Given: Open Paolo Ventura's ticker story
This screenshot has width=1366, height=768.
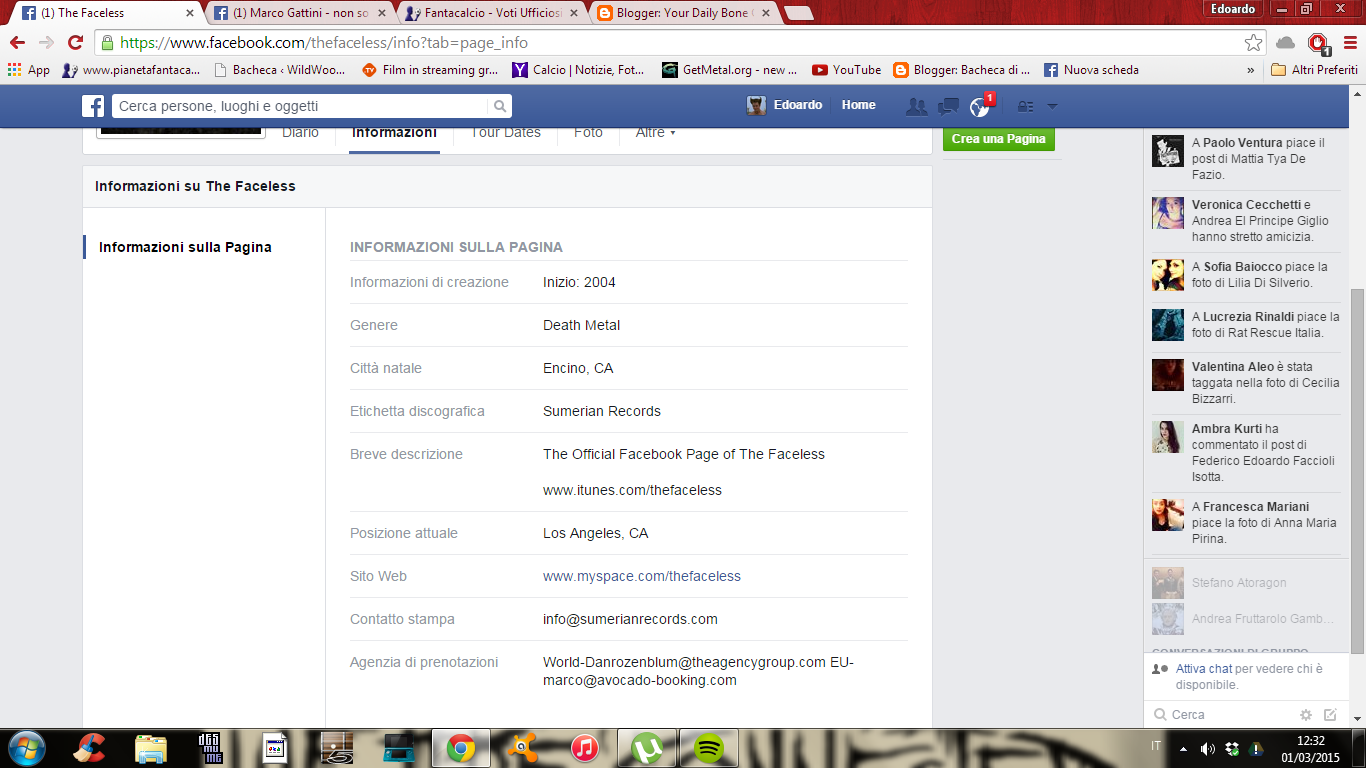Looking at the screenshot, I should click(1247, 159).
